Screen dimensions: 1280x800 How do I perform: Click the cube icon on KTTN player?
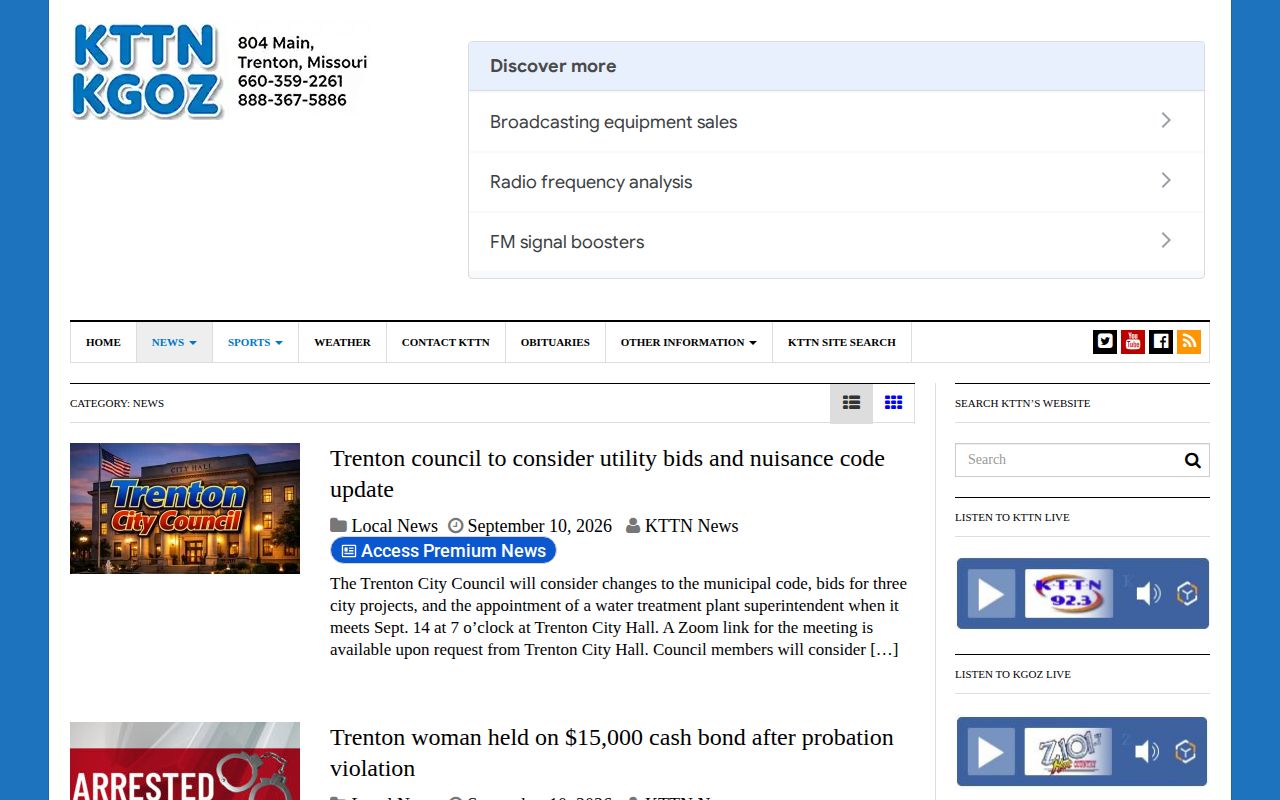(x=1187, y=594)
